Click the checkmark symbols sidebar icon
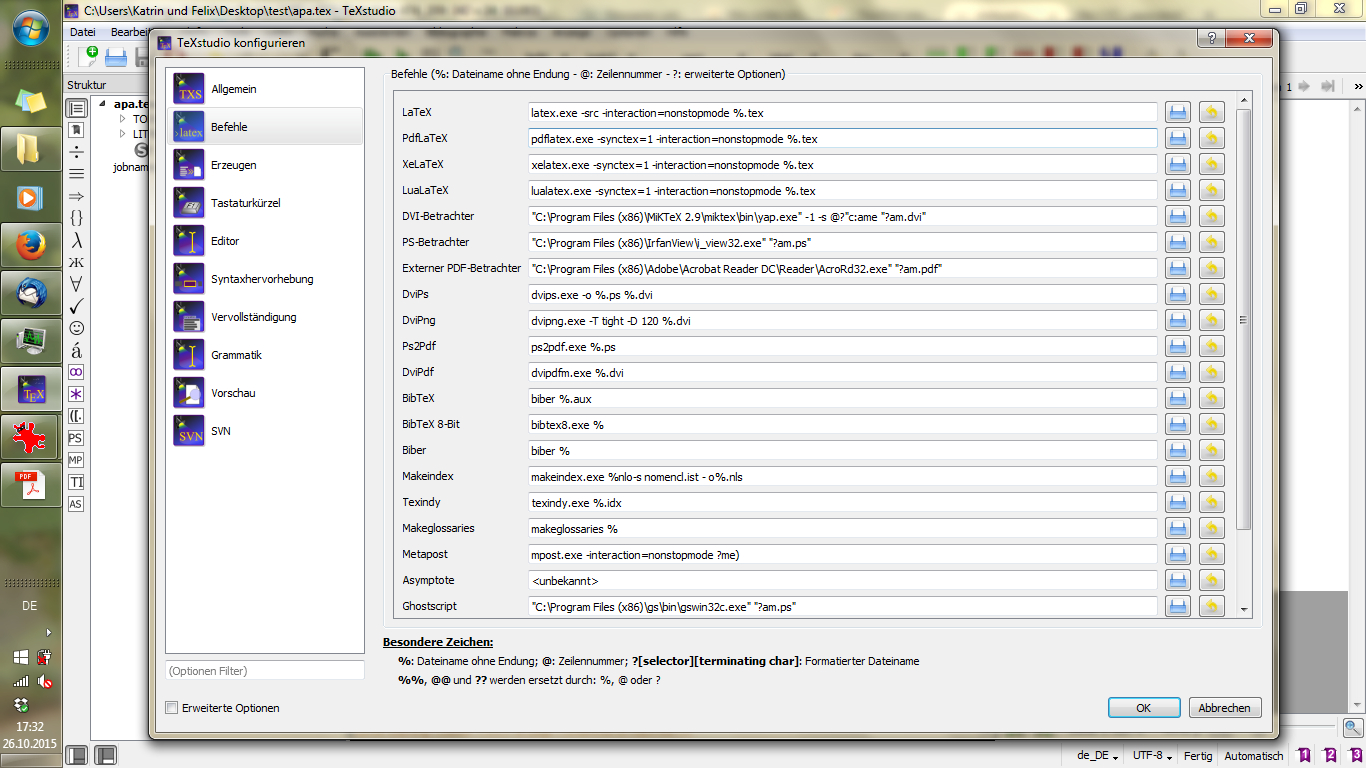The image size is (1366, 768). [x=76, y=306]
